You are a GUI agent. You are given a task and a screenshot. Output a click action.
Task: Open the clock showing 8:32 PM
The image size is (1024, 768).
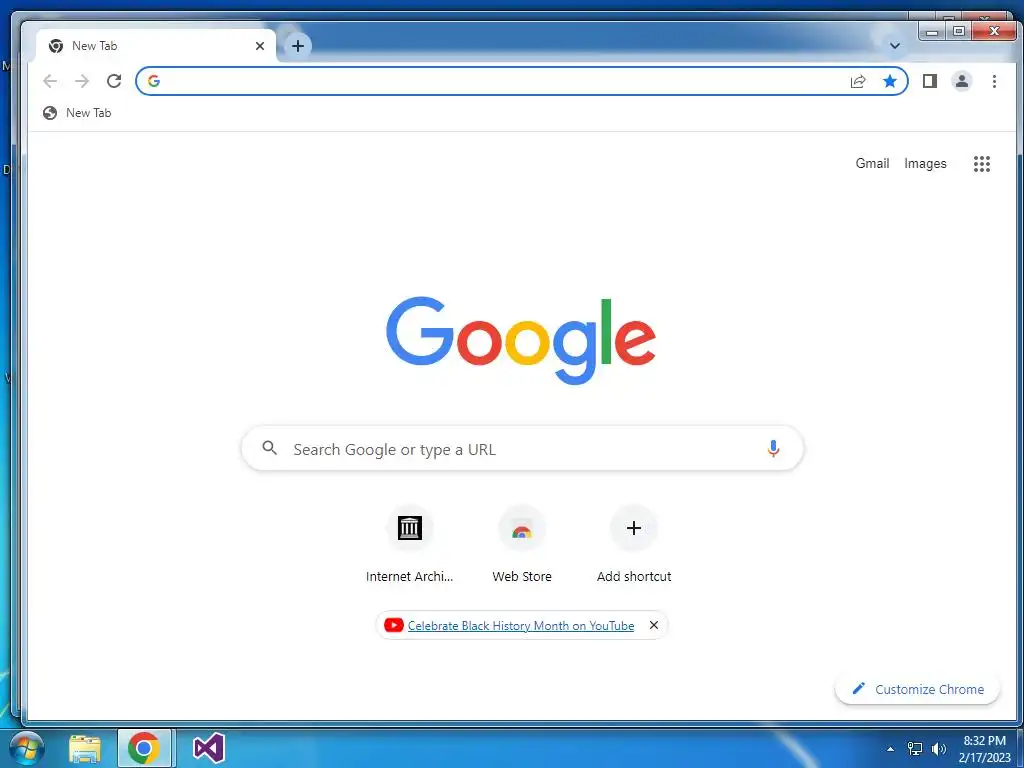tap(984, 749)
